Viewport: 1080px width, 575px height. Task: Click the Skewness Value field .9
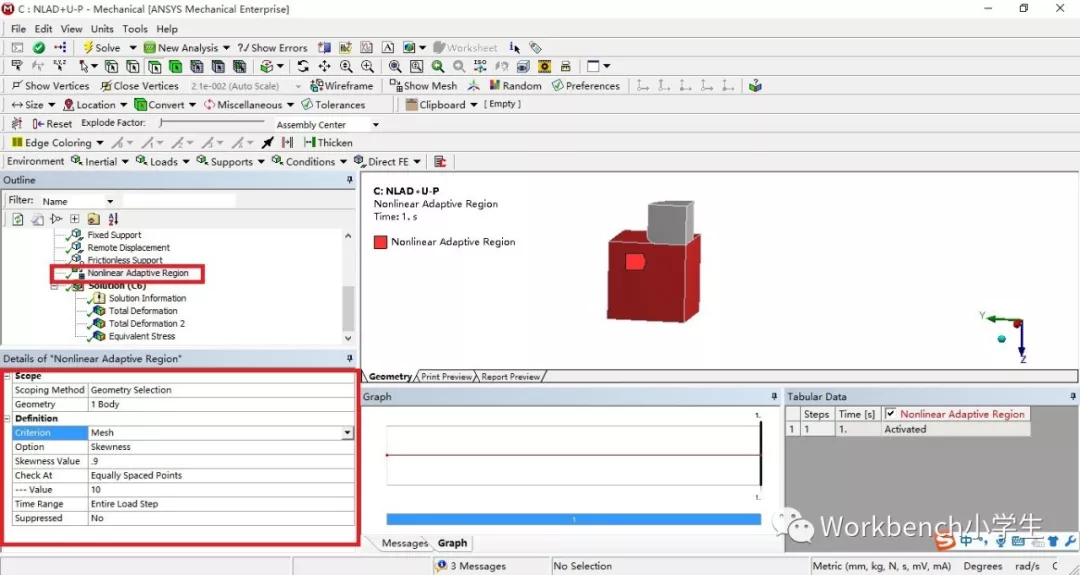click(x=221, y=461)
